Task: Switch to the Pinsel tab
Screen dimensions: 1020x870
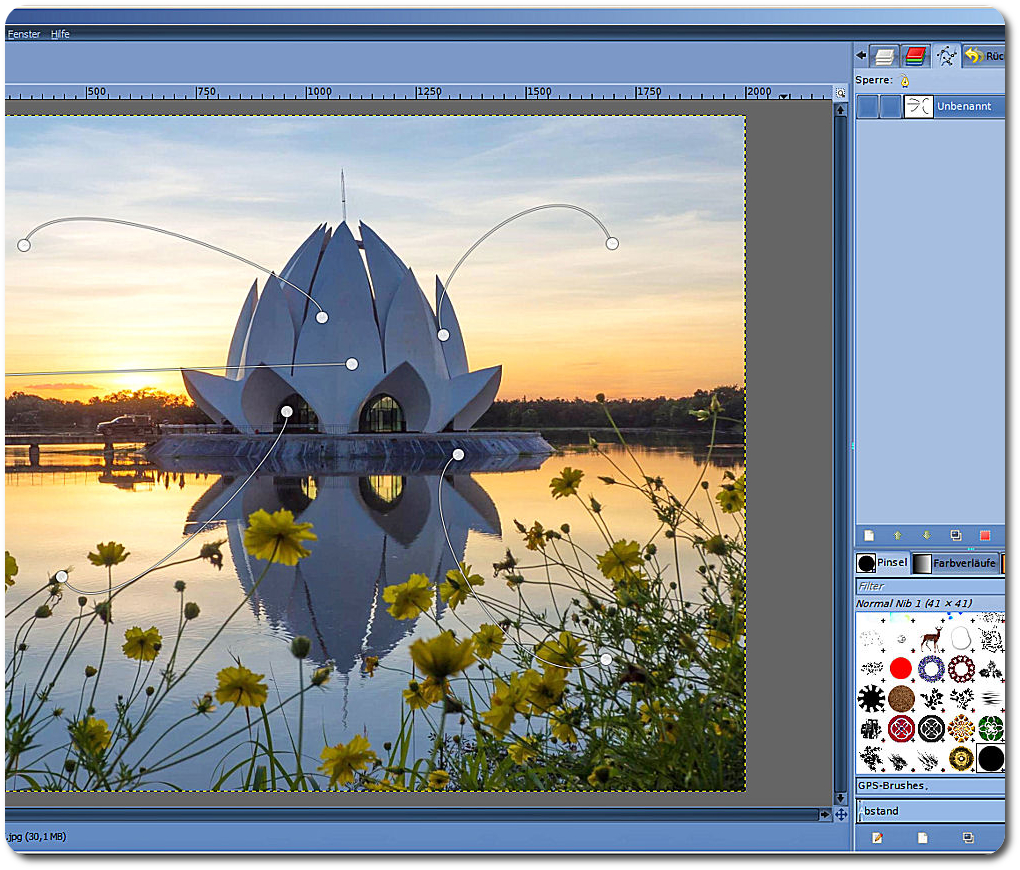Action: (882, 563)
